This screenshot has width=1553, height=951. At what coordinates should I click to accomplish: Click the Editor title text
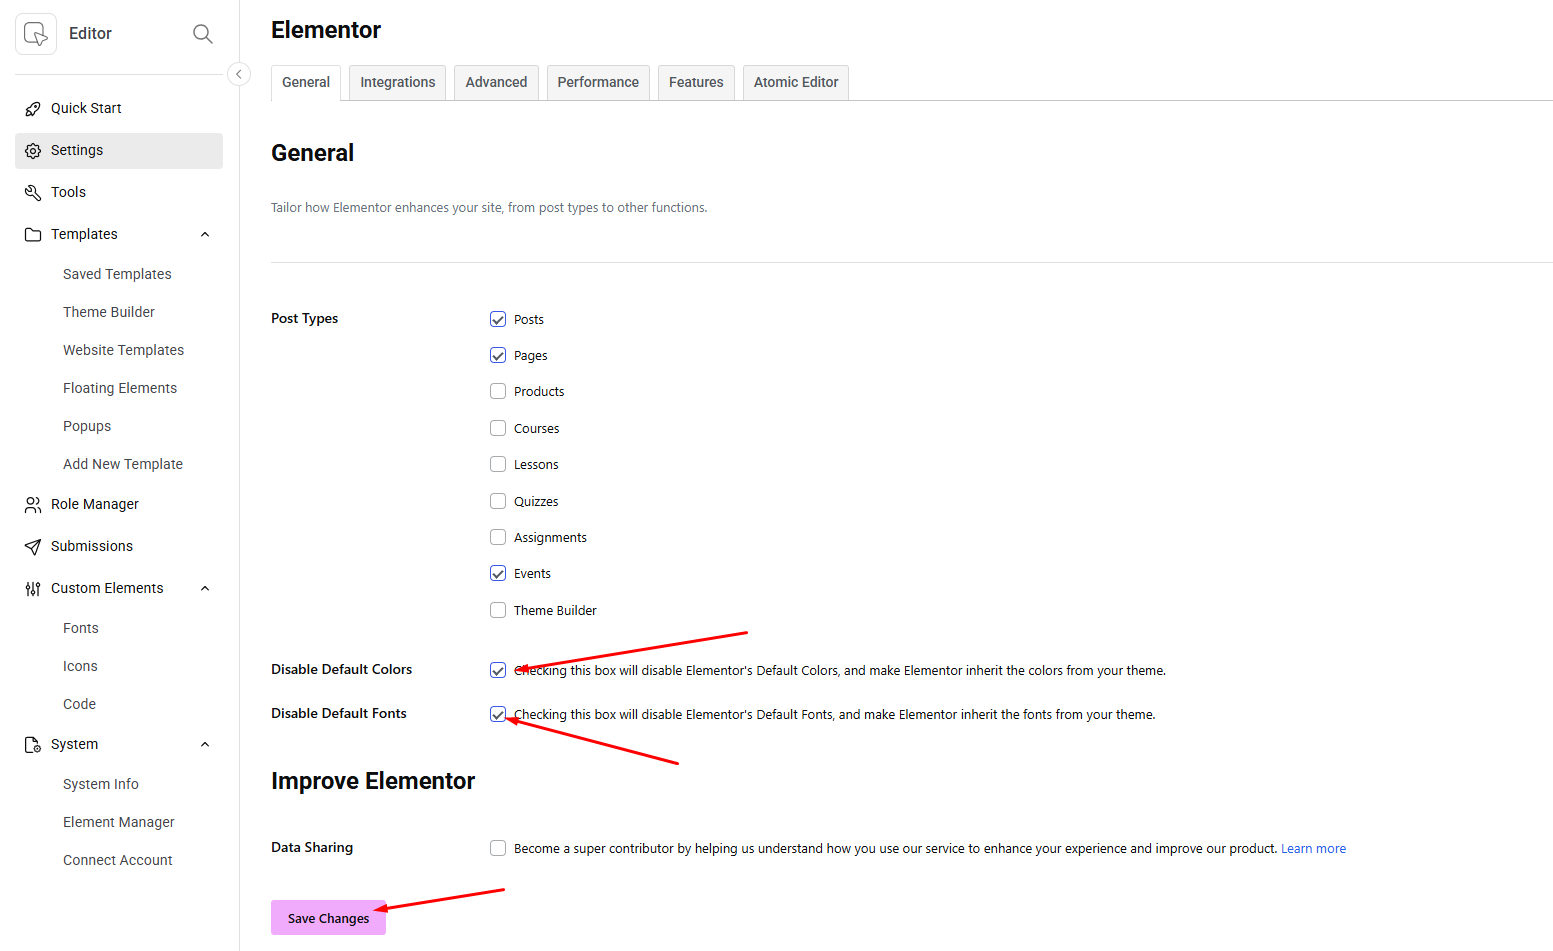coord(90,34)
